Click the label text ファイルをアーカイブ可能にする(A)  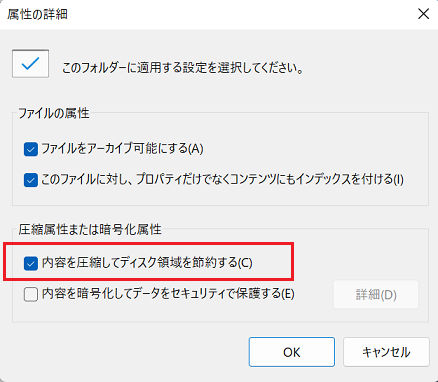click(x=122, y=149)
